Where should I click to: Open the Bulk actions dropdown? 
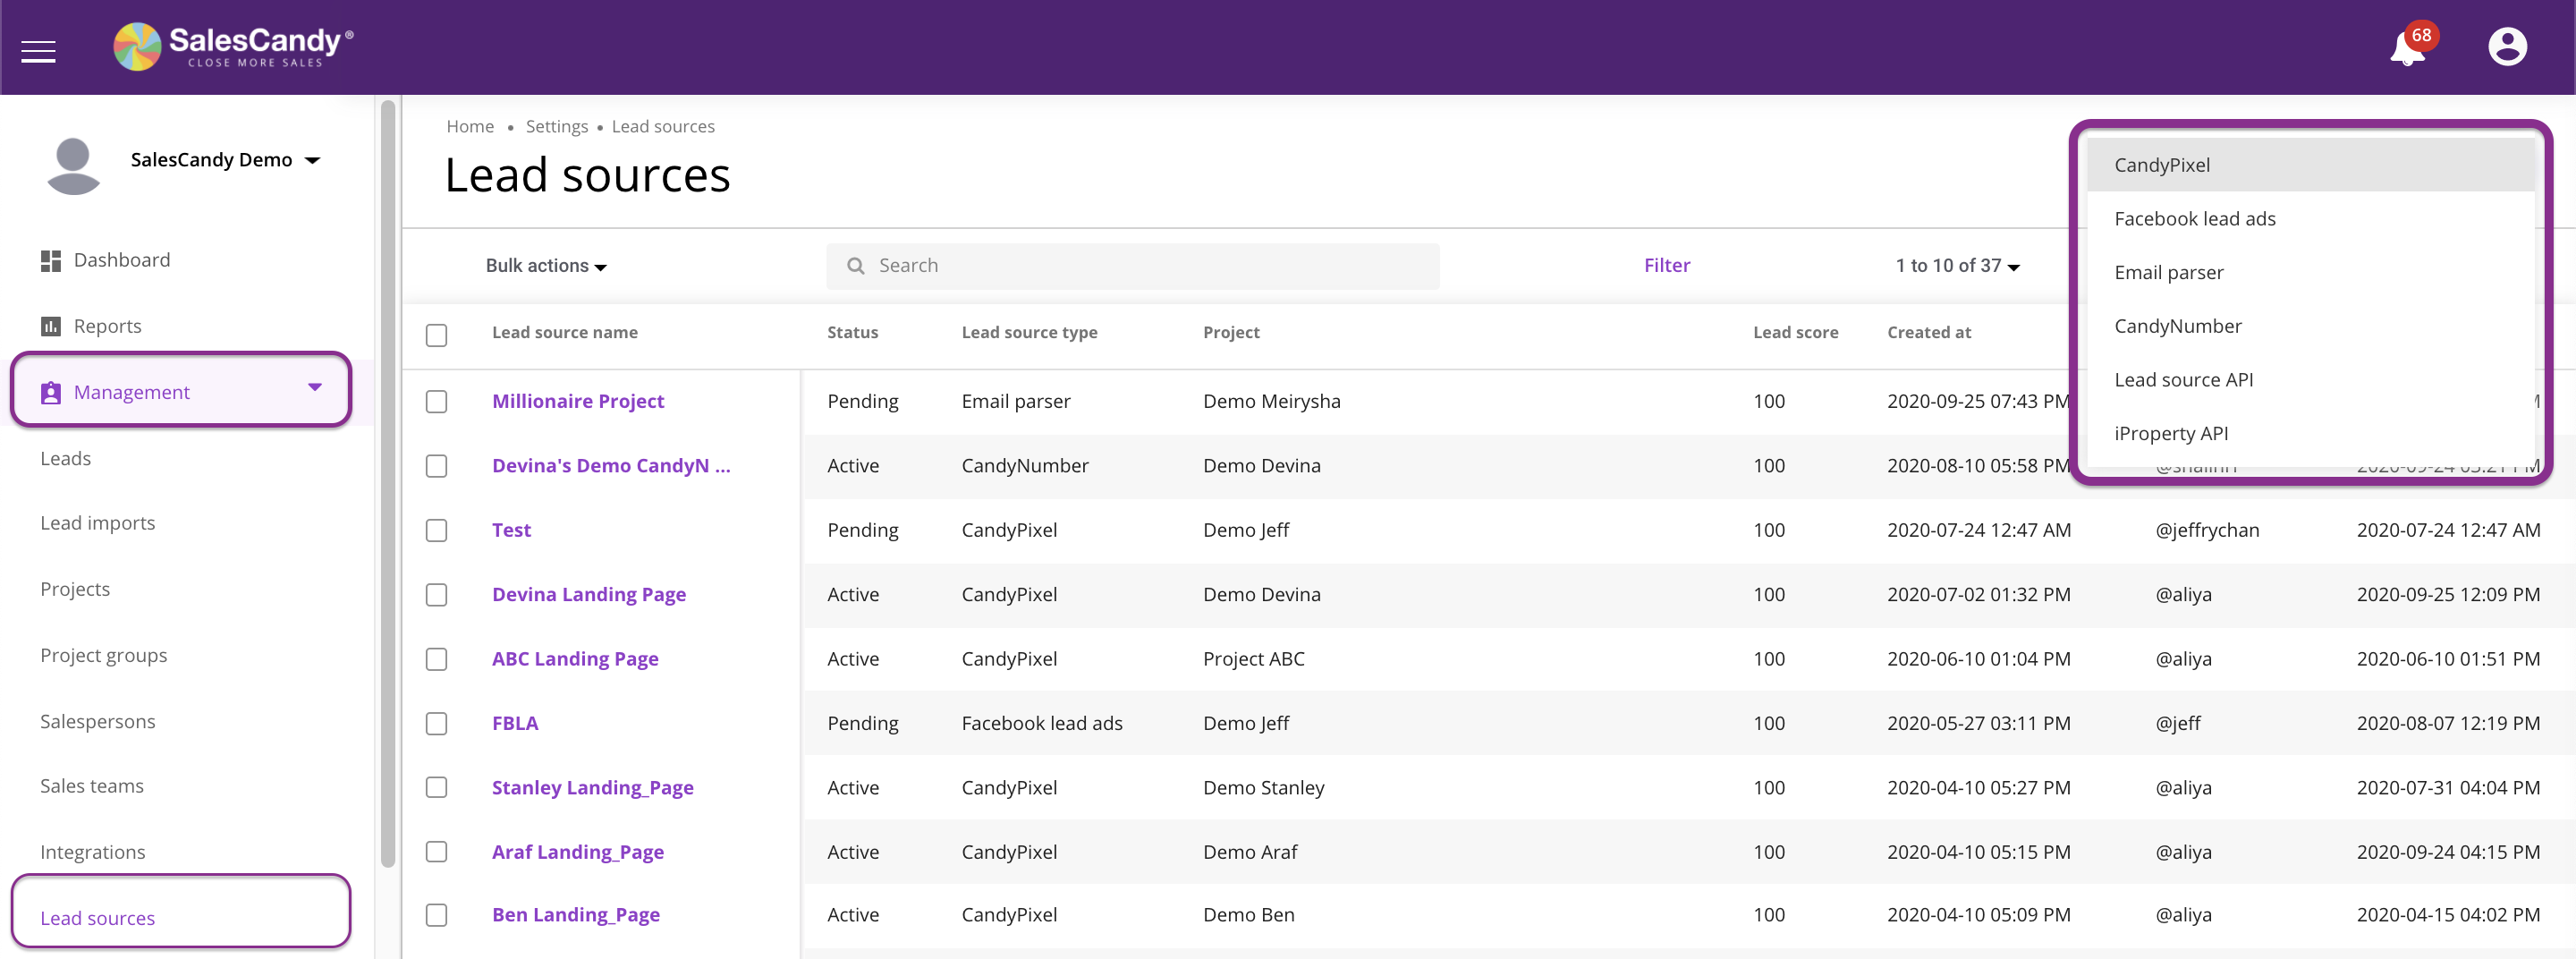544,265
